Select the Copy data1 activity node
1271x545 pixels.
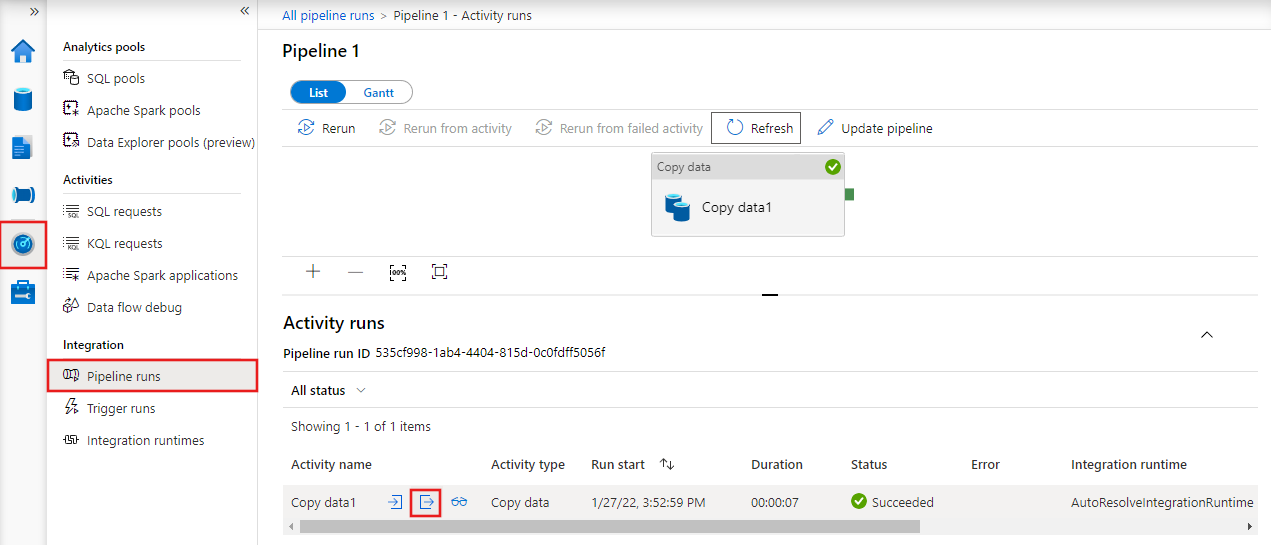pyautogui.click(x=748, y=194)
